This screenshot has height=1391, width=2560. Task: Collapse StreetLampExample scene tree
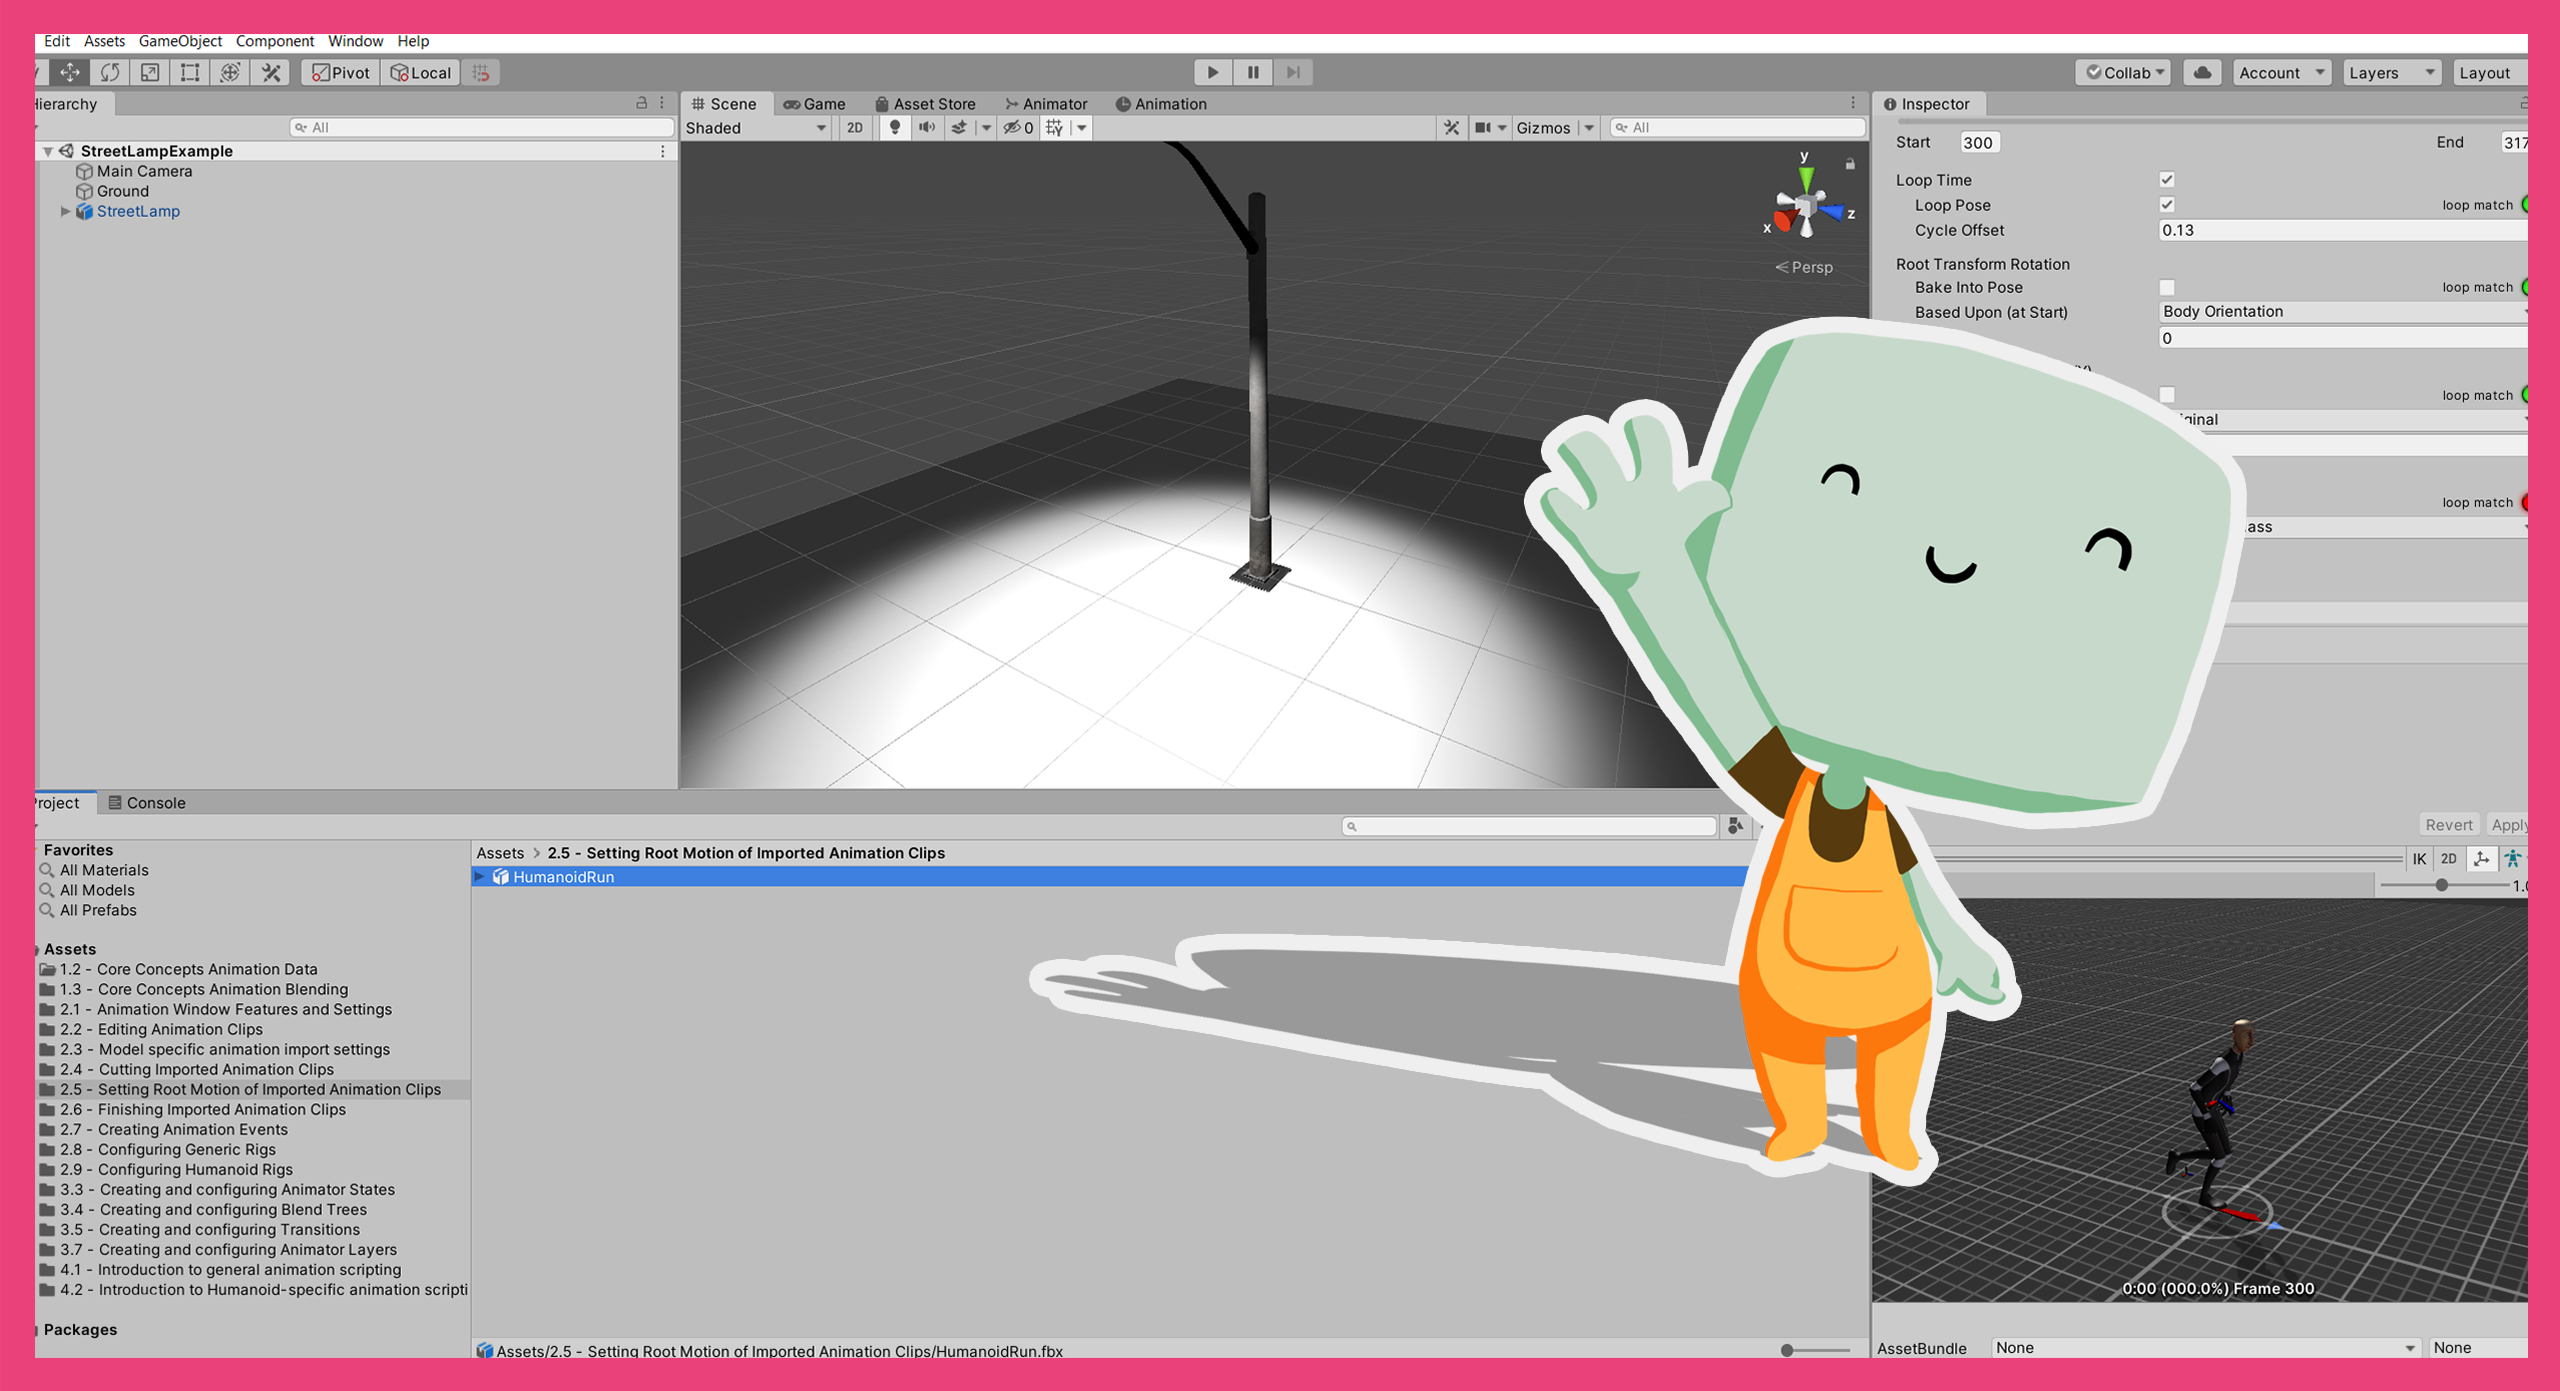[x=47, y=151]
